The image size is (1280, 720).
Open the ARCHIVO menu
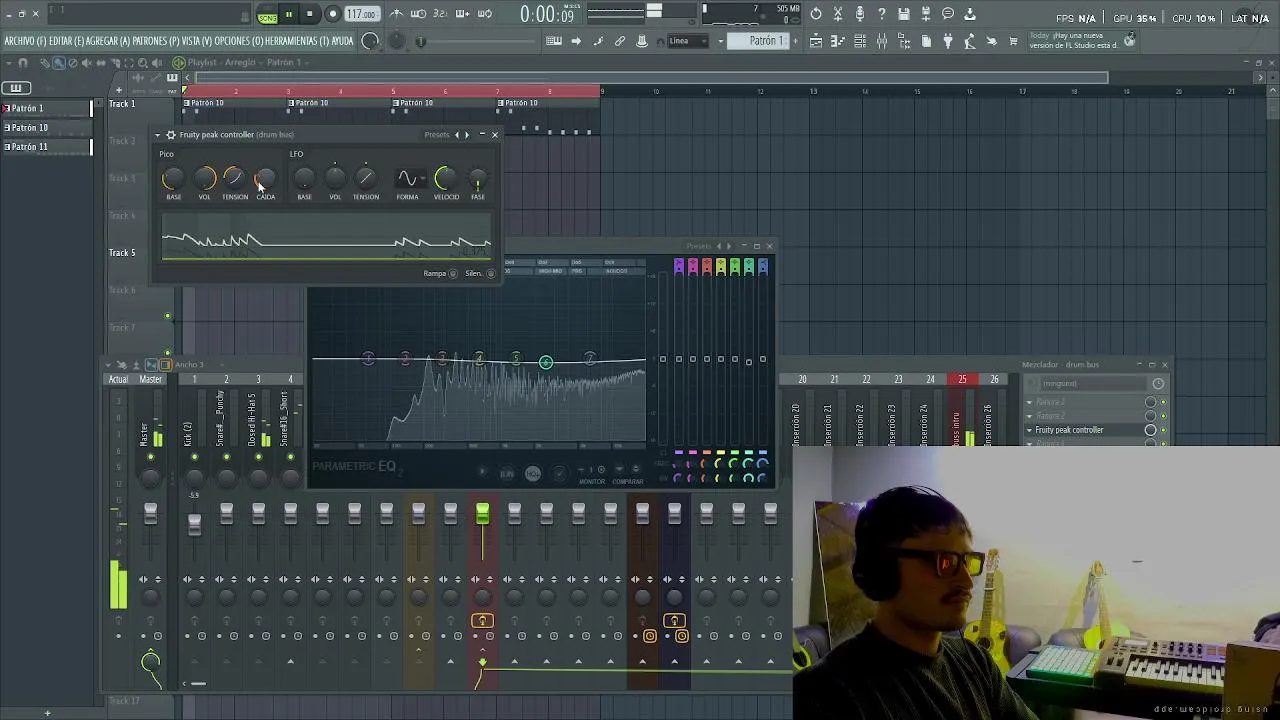[x=26, y=41]
